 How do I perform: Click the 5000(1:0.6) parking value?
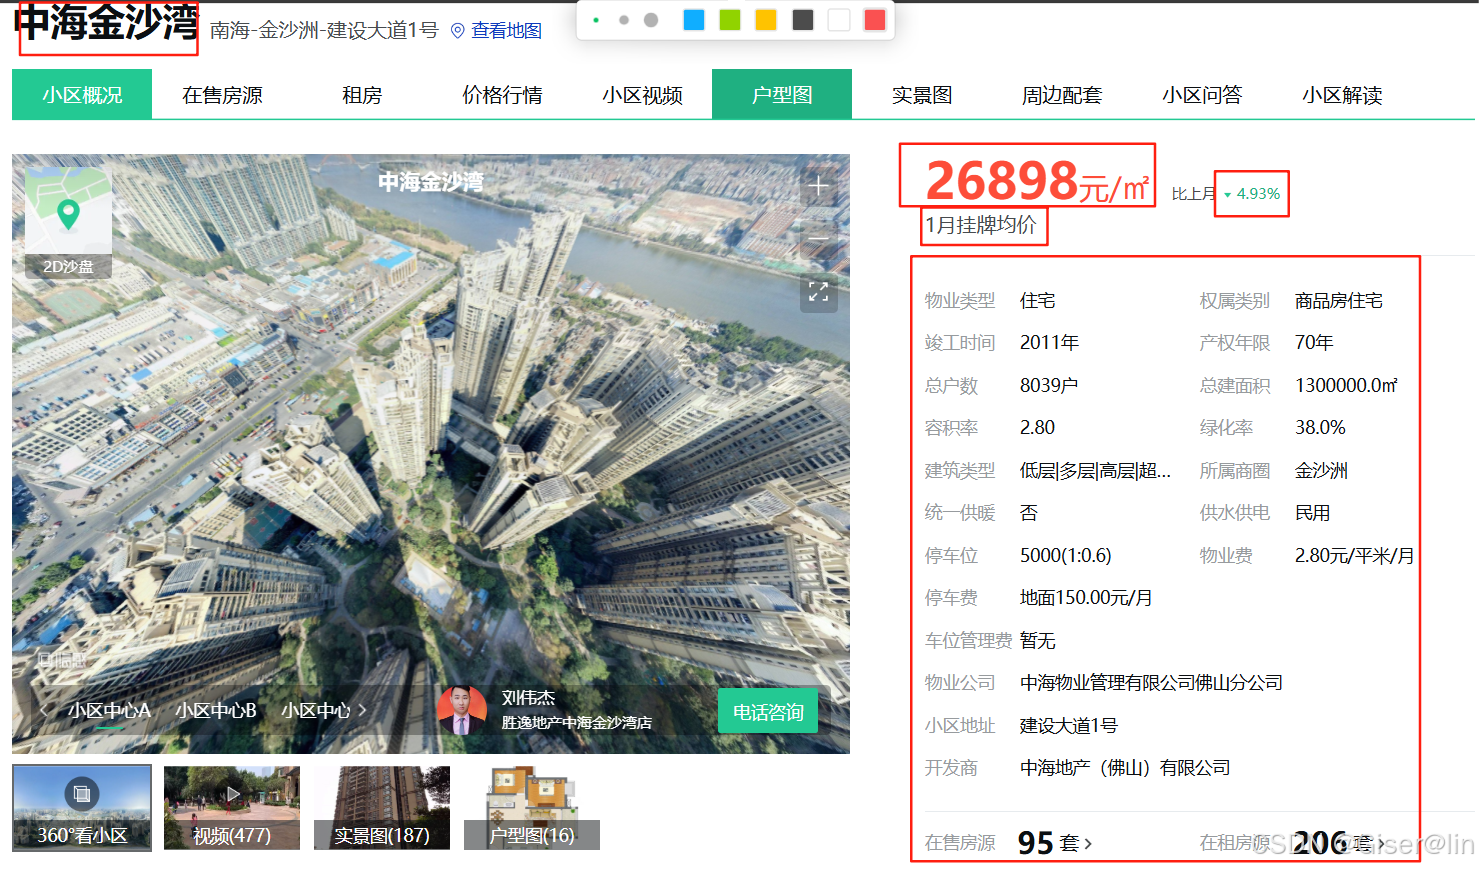(1066, 555)
